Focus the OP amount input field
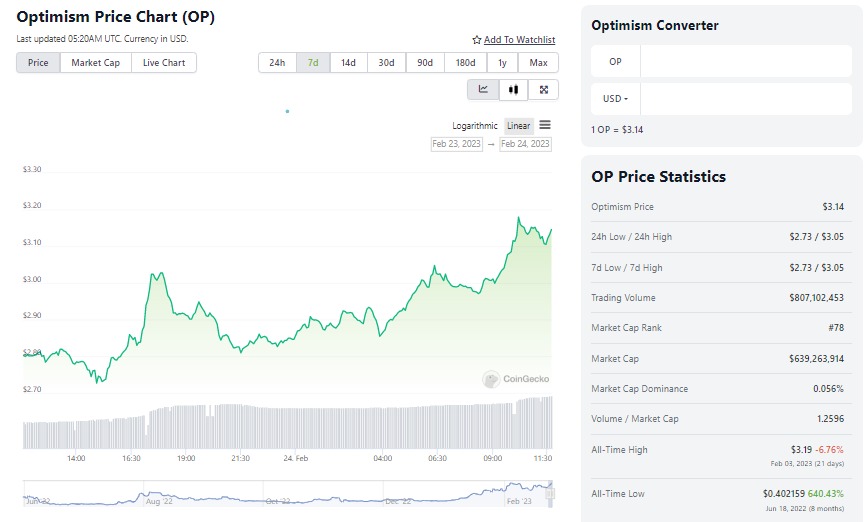This screenshot has height=522, width=868. pos(746,61)
